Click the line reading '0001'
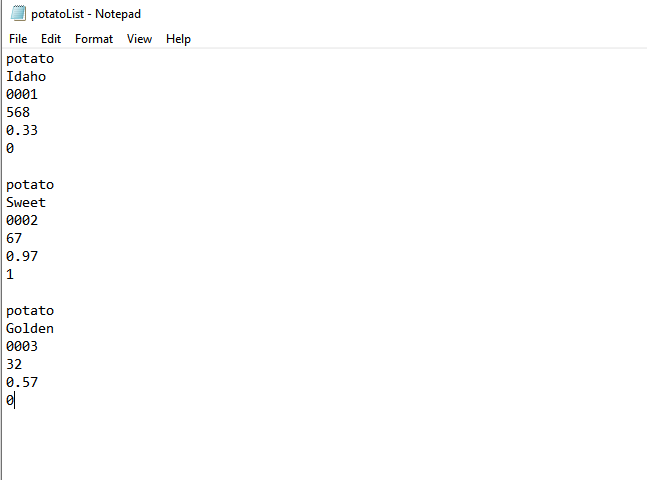Image resolution: width=647 pixels, height=480 pixels. tap(22, 95)
